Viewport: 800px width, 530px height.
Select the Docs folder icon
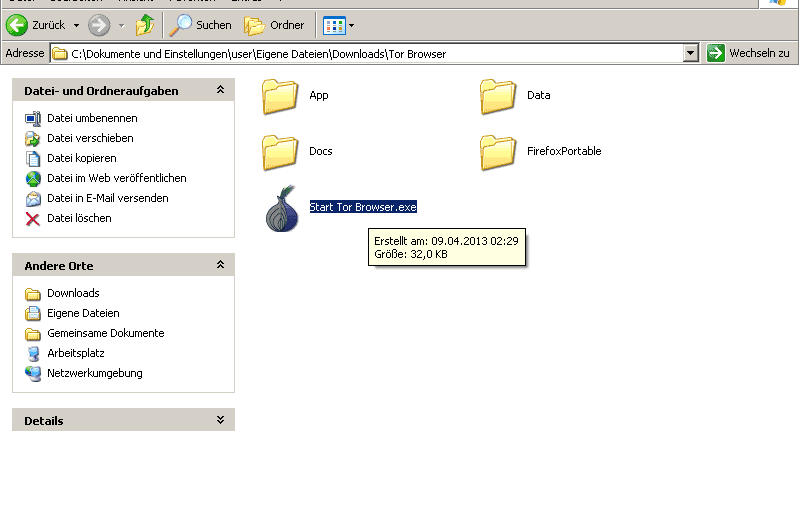point(280,152)
